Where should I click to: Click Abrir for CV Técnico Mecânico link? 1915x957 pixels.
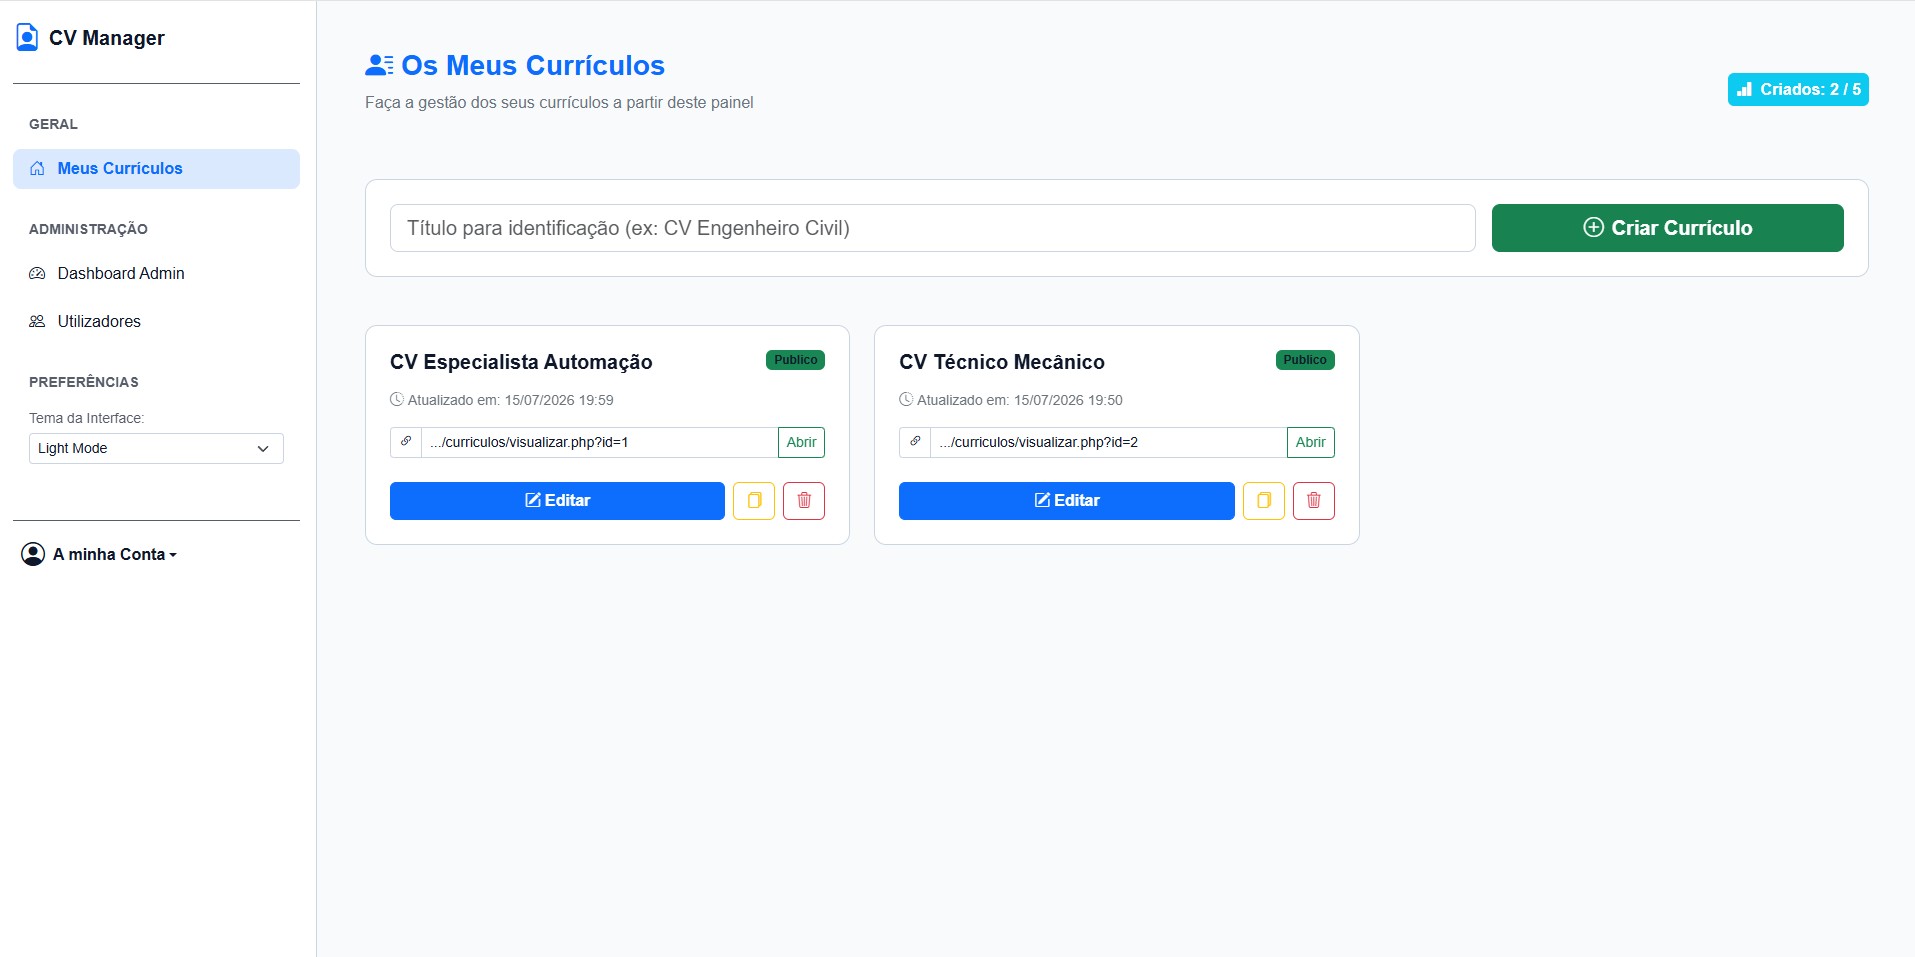point(1310,442)
